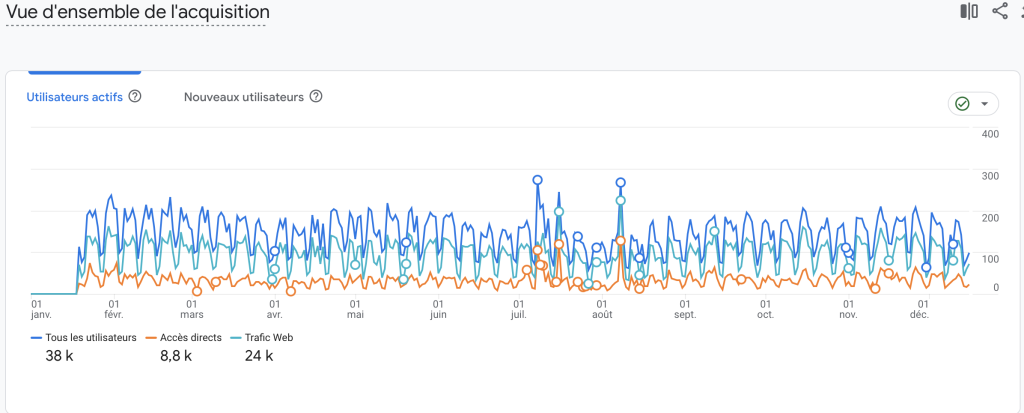Click the green checkmark data quality icon

(962, 104)
